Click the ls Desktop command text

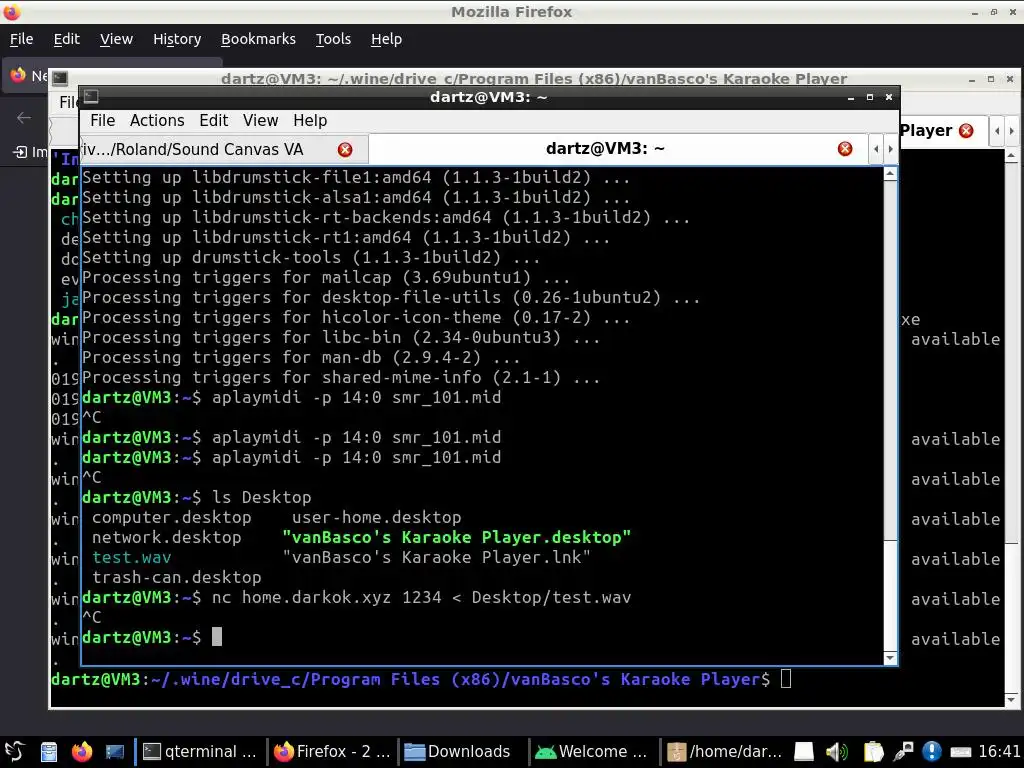(x=261, y=498)
